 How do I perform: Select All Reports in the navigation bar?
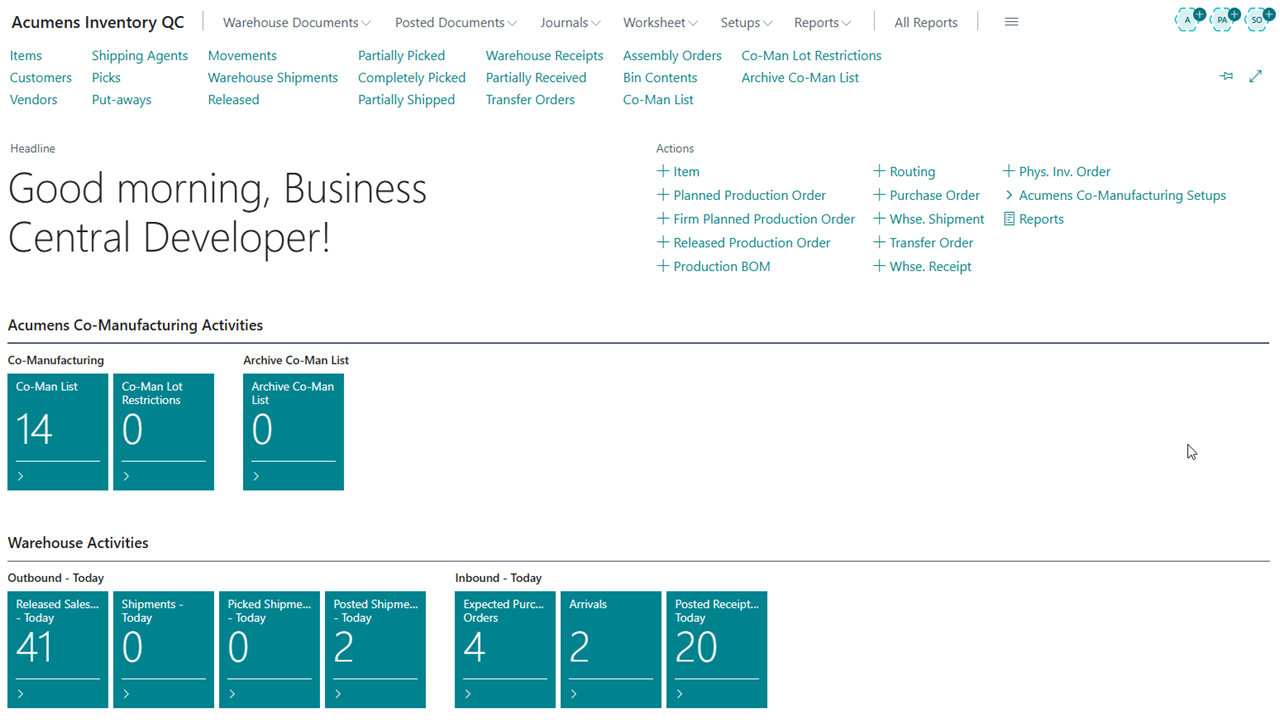pos(925,22)
